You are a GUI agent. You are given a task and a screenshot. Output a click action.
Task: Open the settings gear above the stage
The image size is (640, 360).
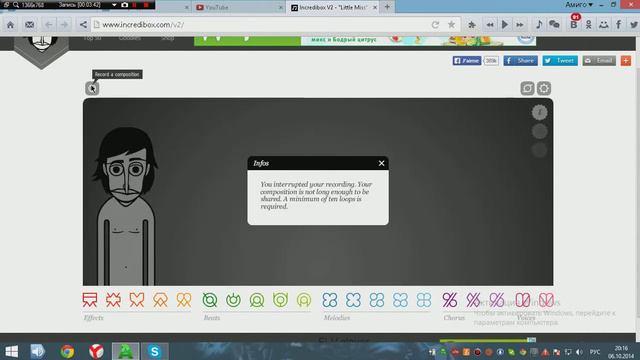click(544, 88)
